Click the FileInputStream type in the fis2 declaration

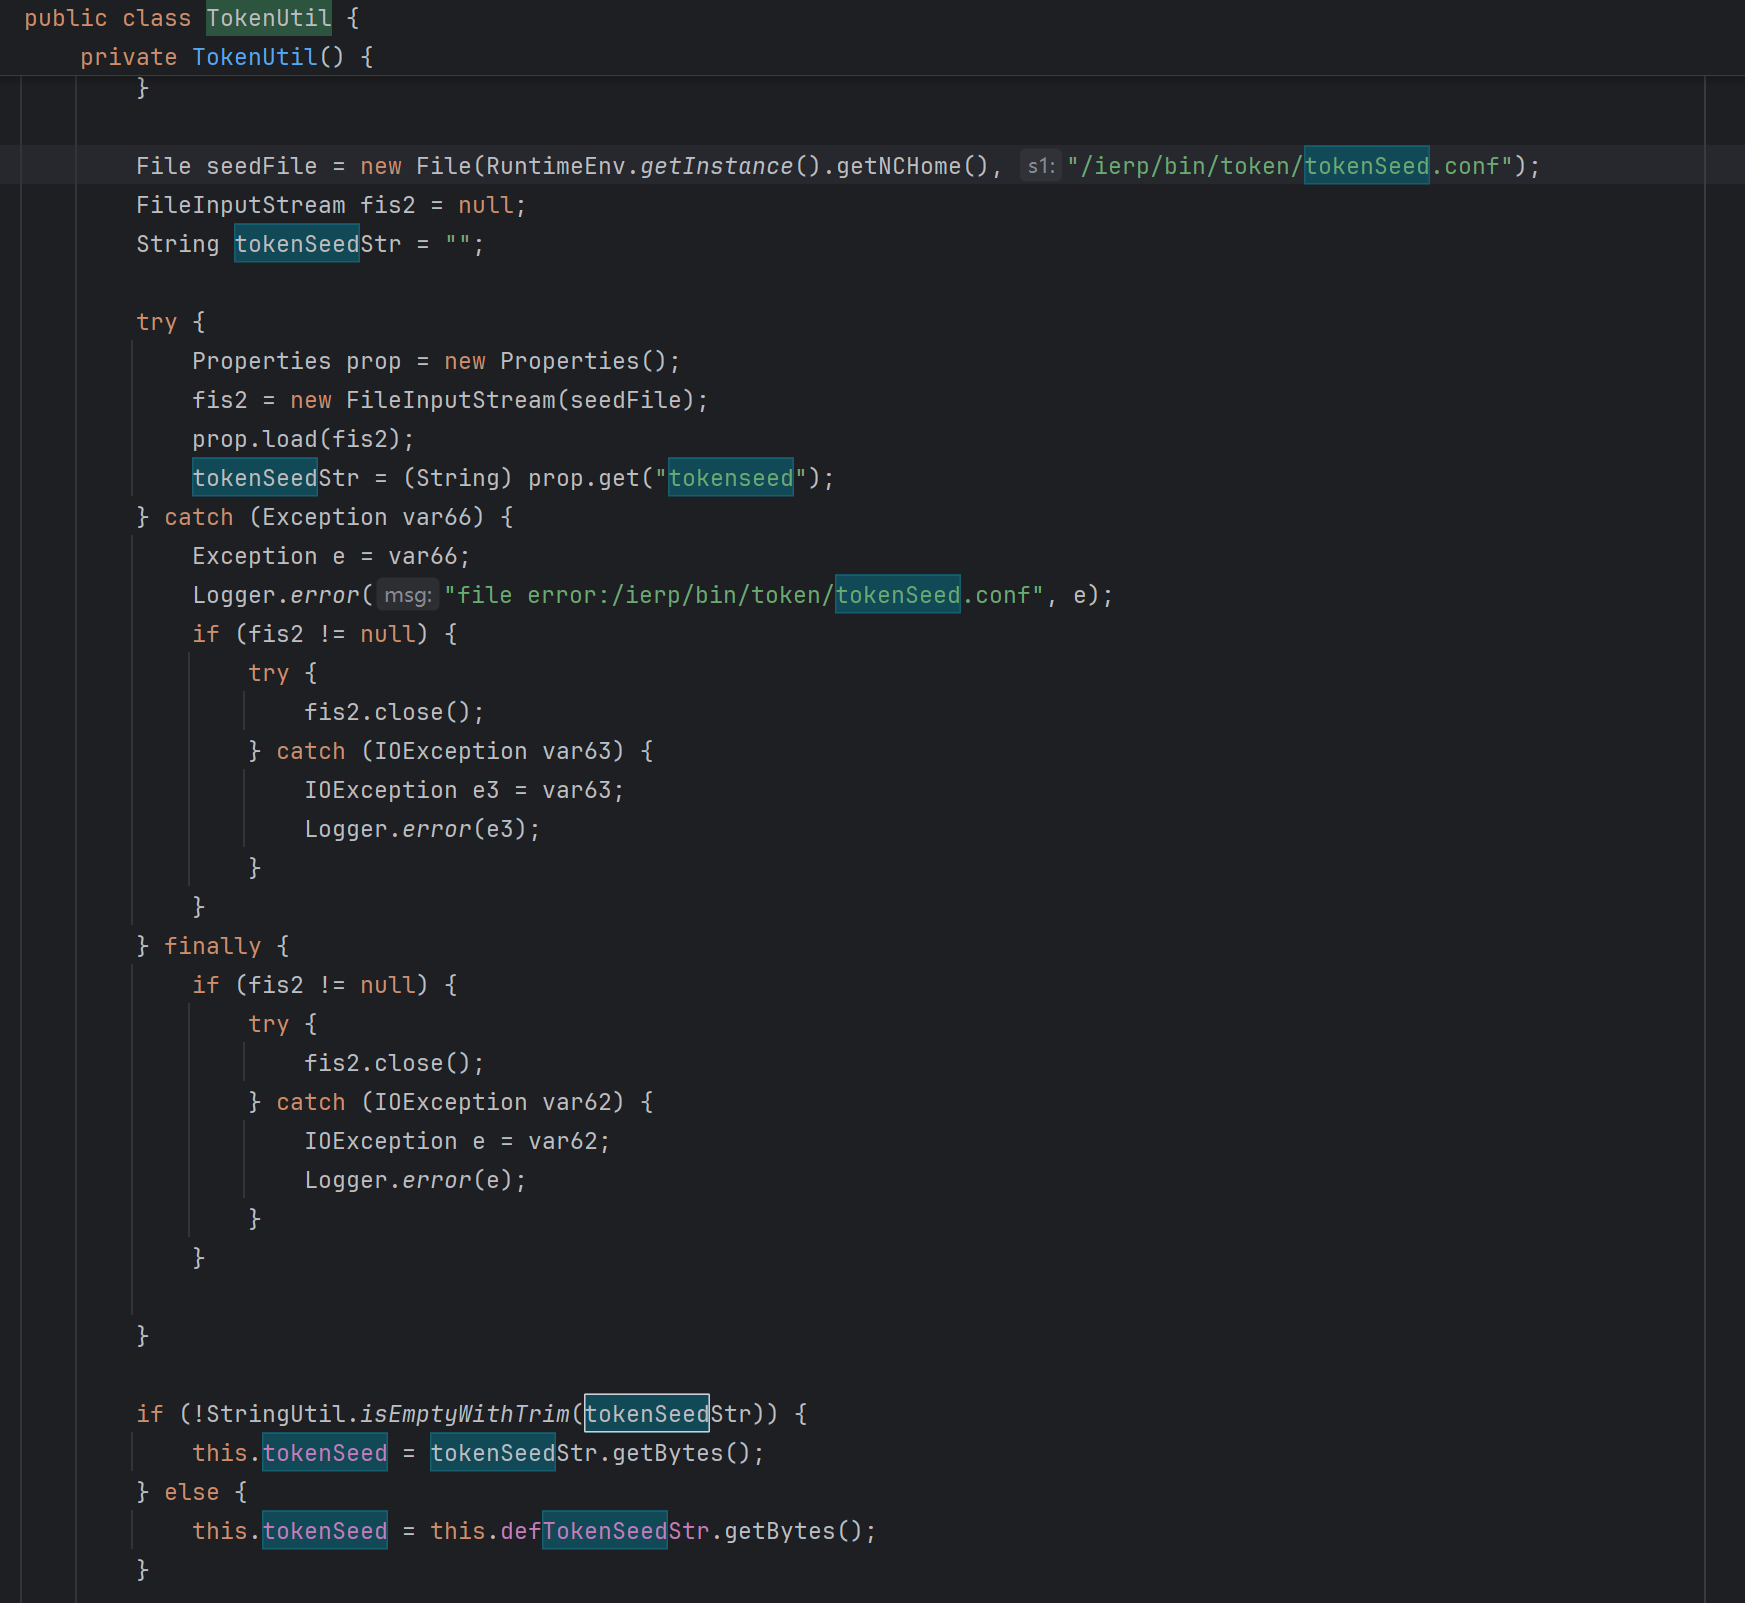tap(240, 205)
